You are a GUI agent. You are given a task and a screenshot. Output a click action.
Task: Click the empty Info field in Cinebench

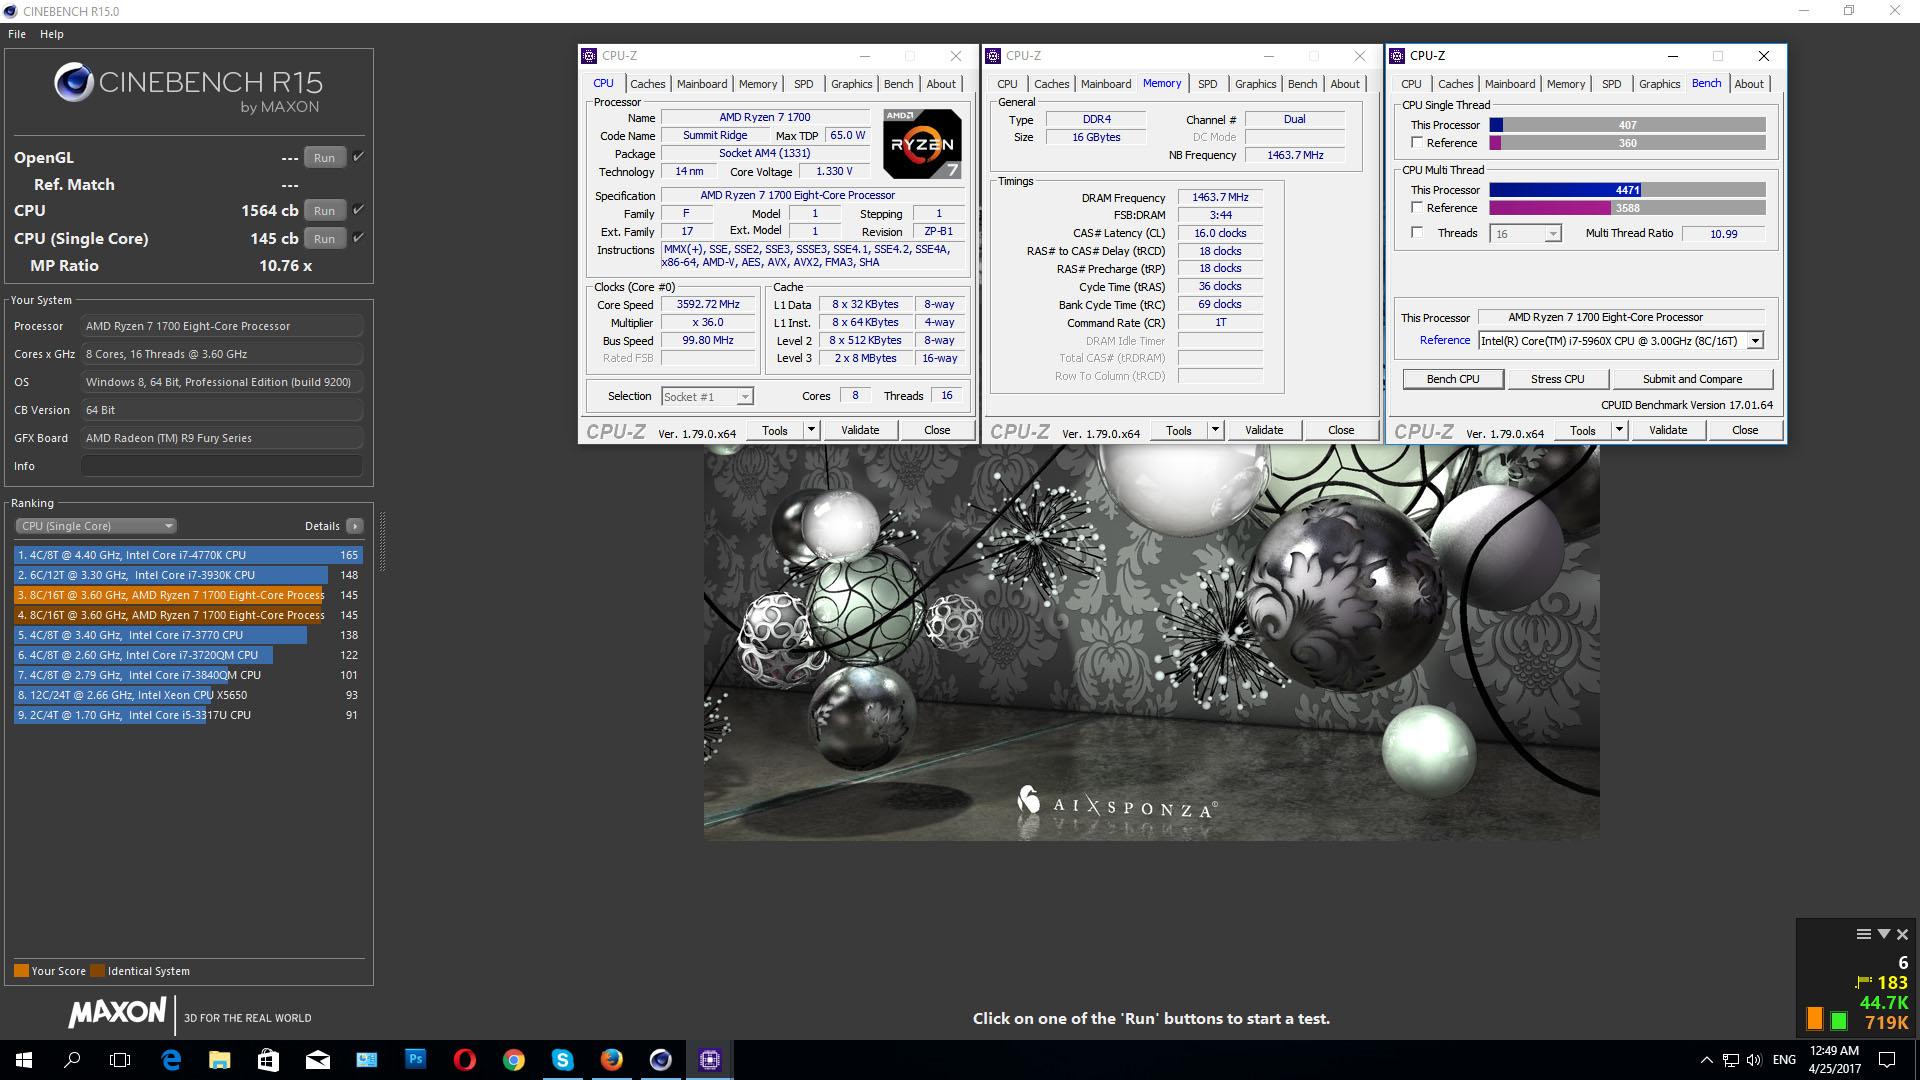point(222,466)
